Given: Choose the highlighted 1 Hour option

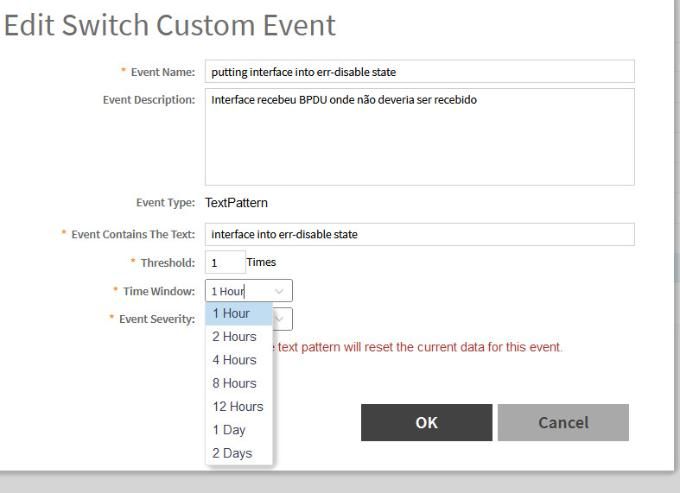Looking at the screenshot, I should 239,314.
